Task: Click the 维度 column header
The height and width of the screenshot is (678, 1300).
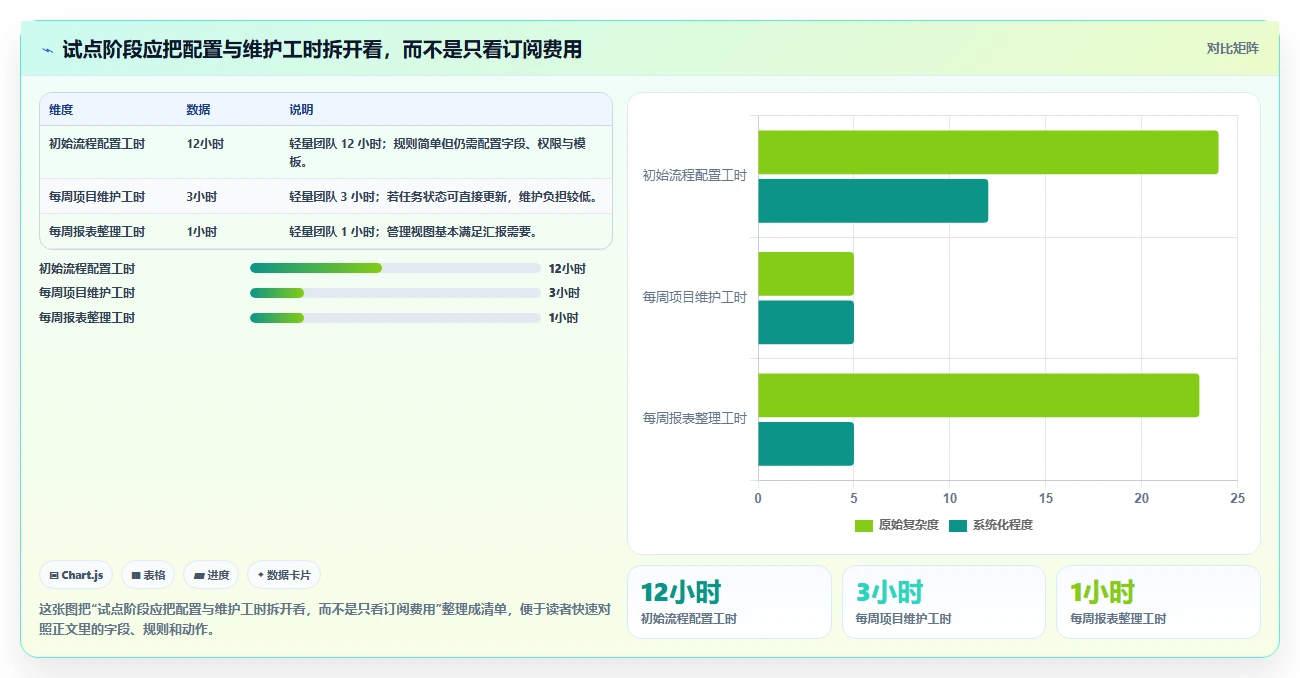Action: pyautogui.click(x=61, y=110)
